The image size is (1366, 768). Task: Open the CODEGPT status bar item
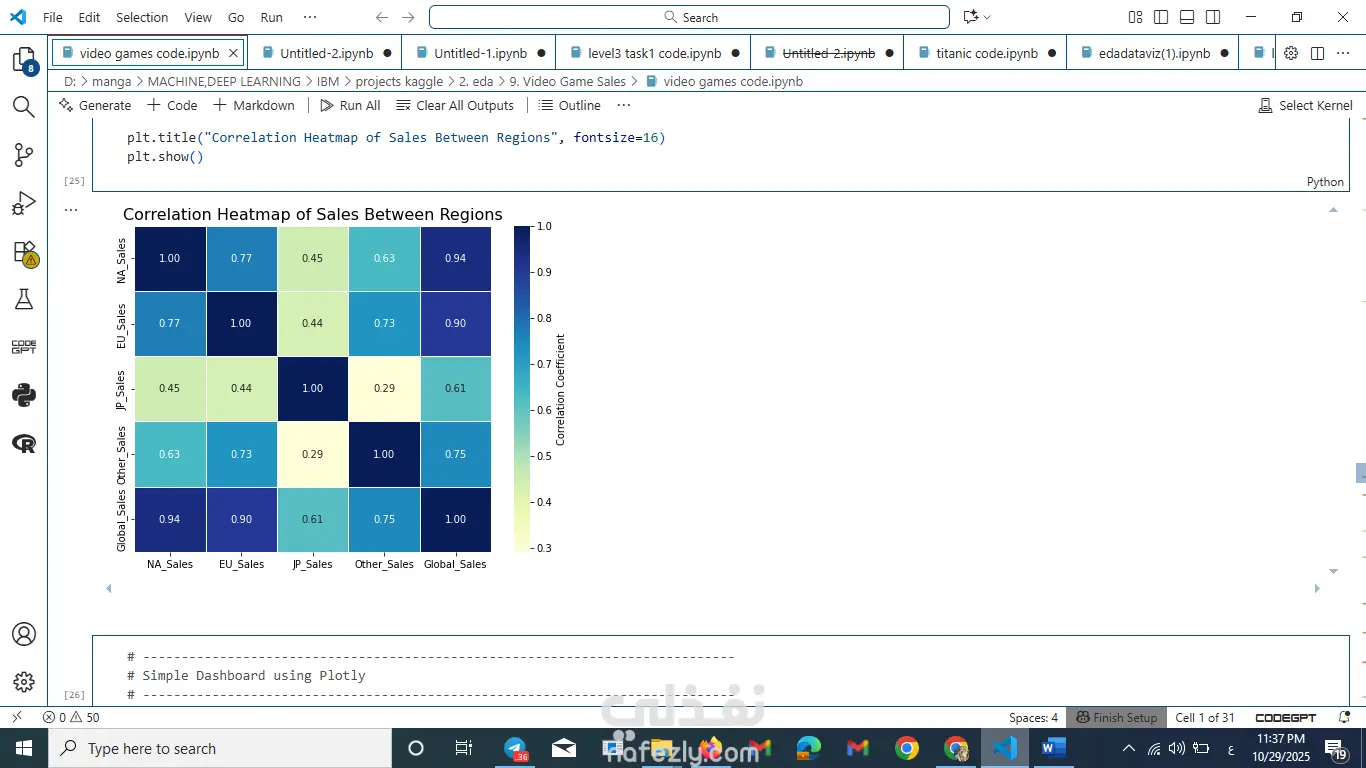click(x=1285, y=717)
